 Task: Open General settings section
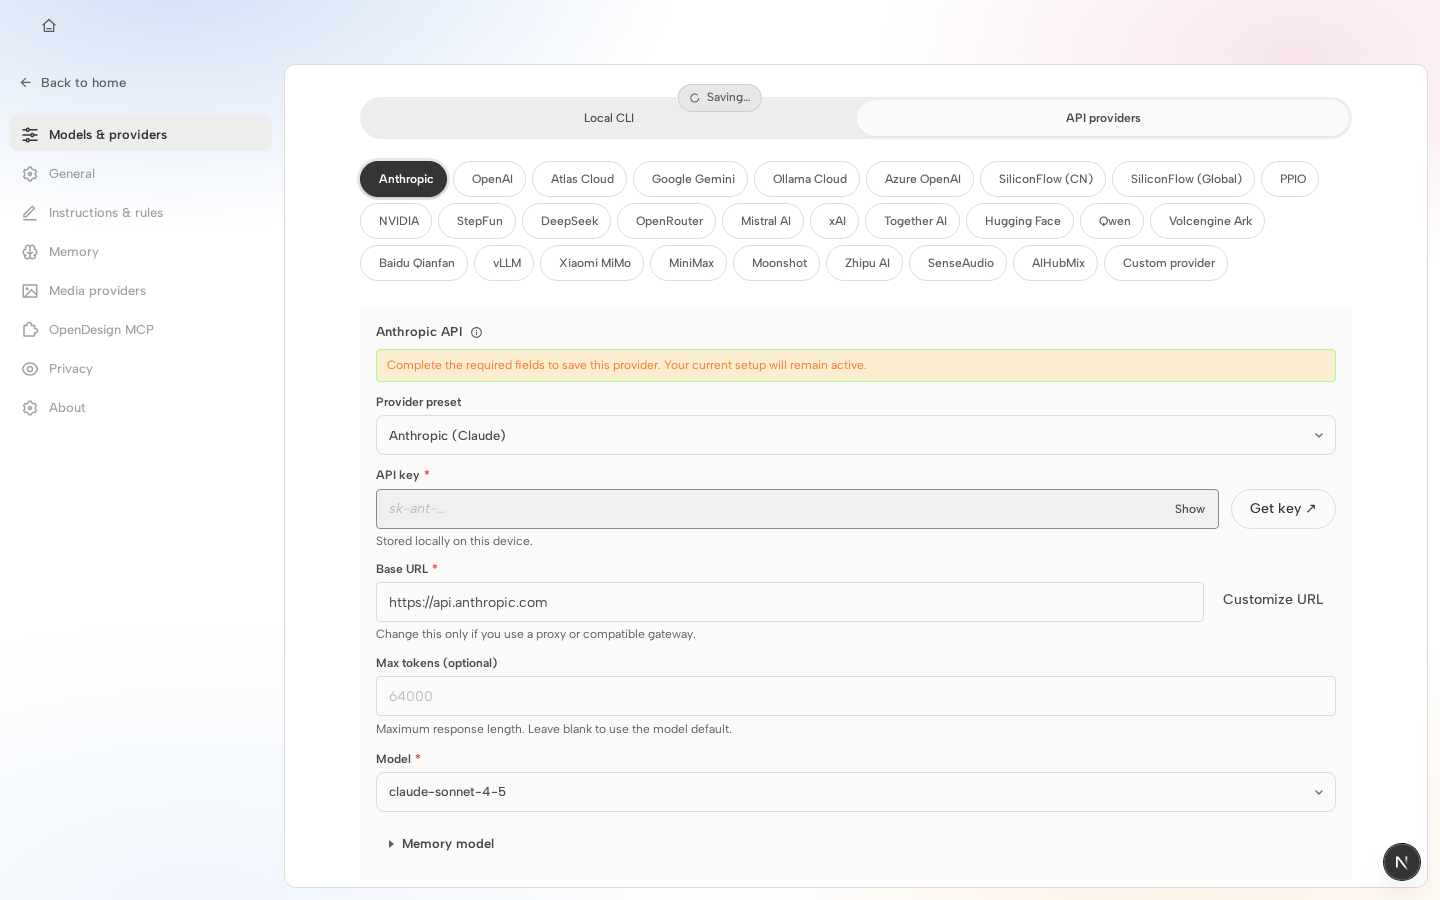141,173
